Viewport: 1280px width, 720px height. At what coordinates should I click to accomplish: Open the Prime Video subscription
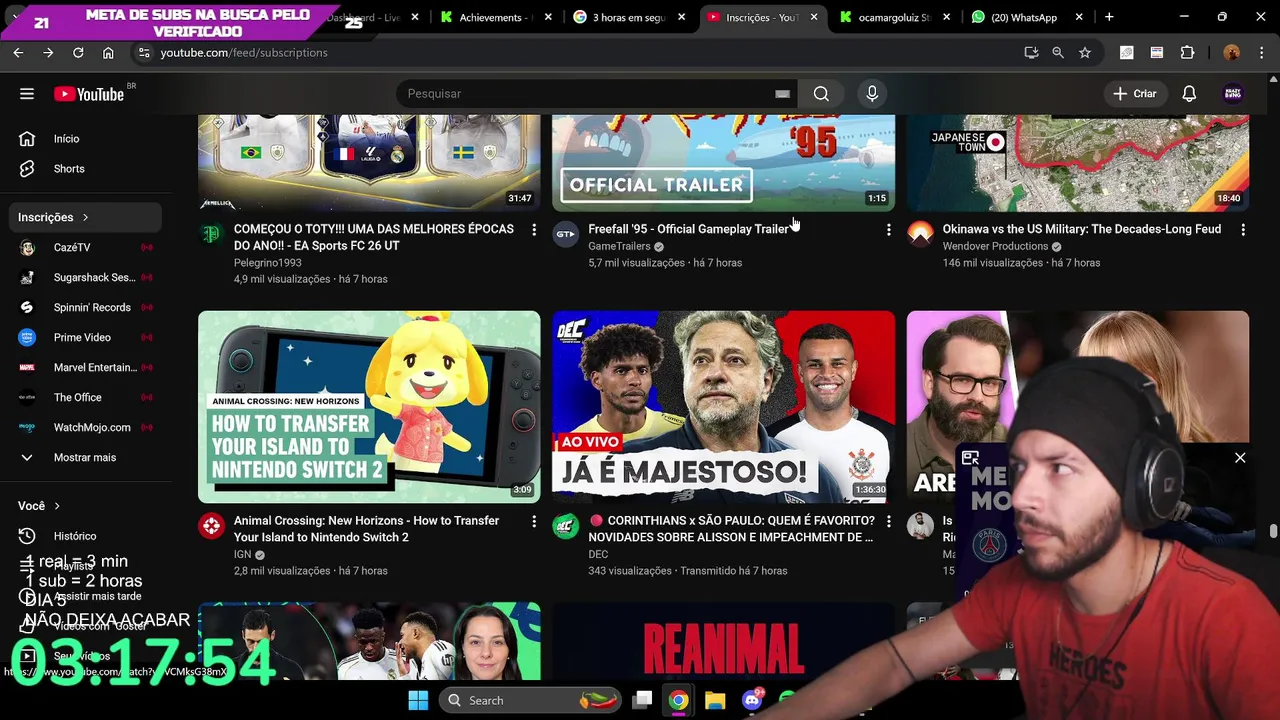pos(85,337)
